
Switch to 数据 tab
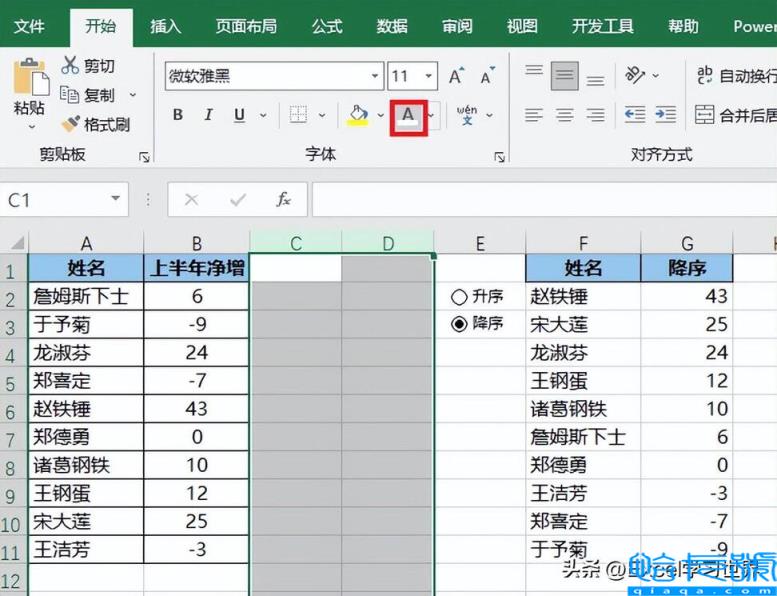pos(392,26)
